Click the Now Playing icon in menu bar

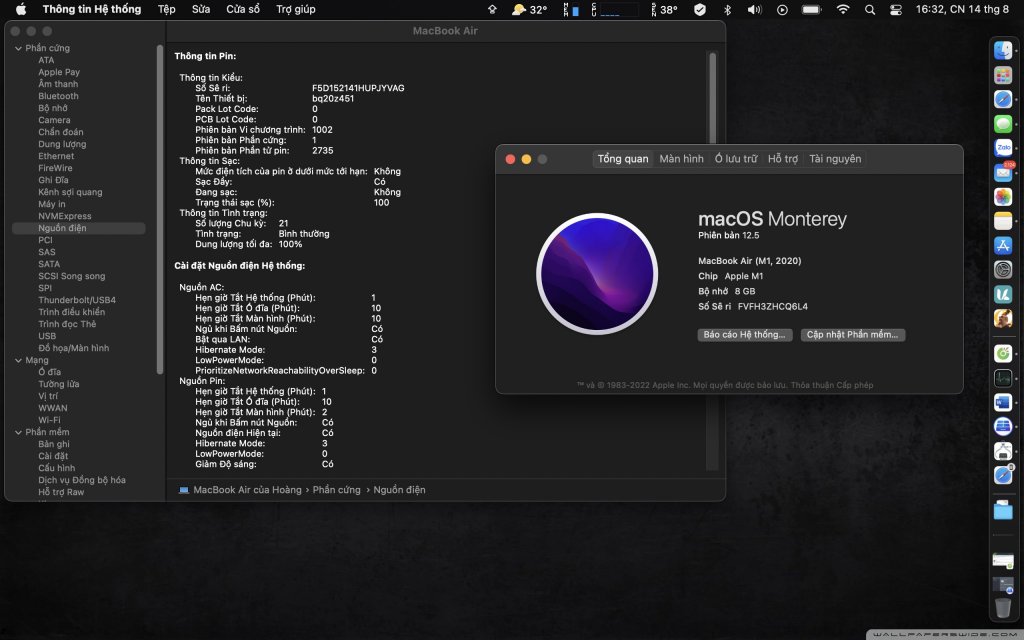pos(782,9)
